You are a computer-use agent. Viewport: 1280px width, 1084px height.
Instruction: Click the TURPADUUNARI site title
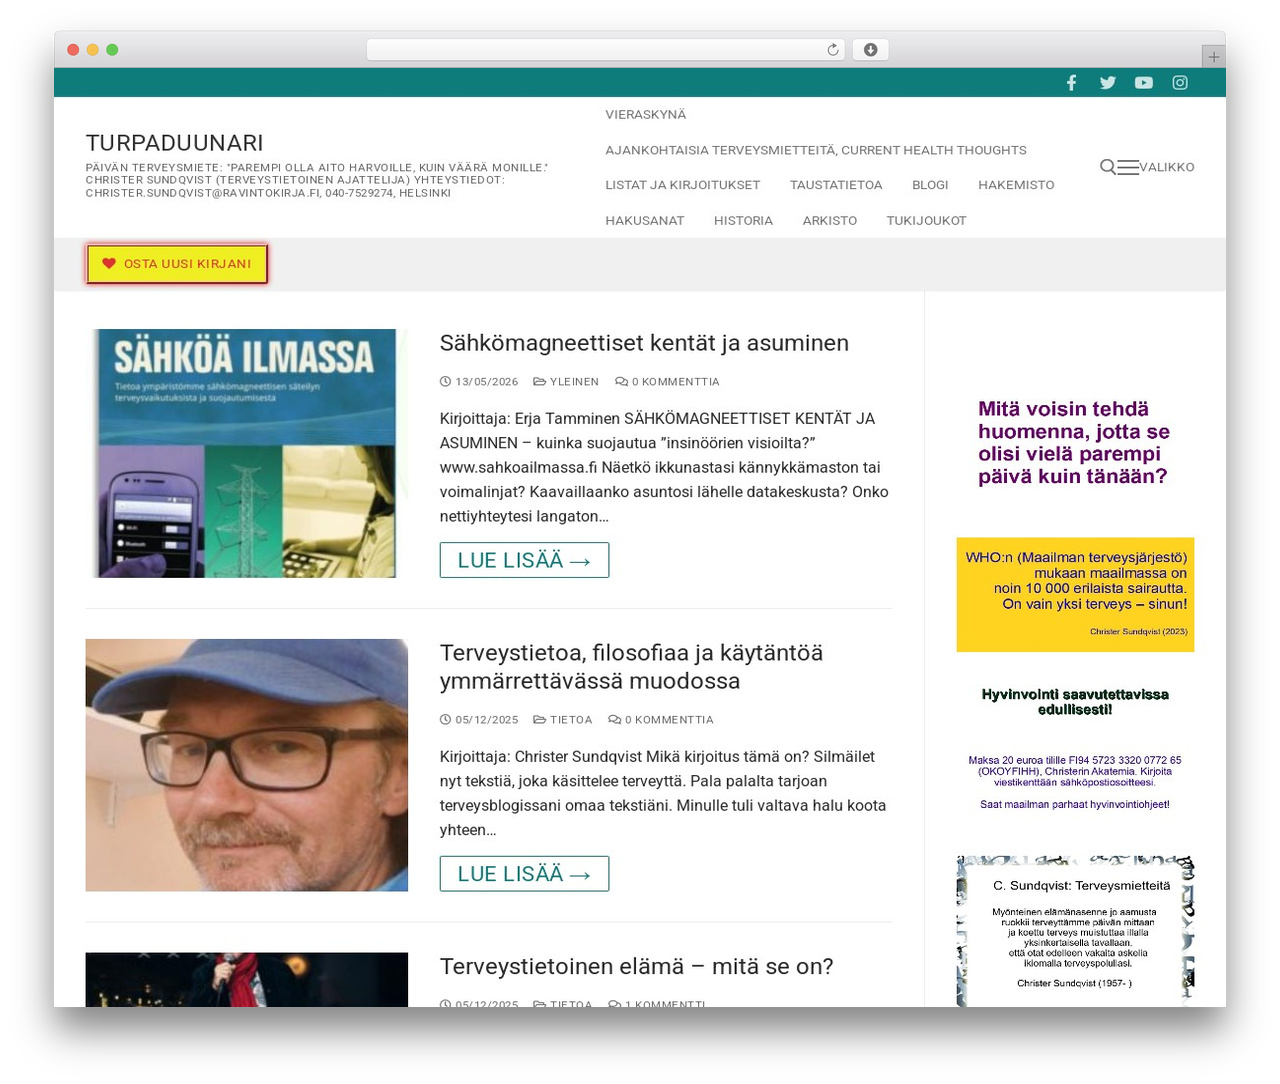coord(175,143)
